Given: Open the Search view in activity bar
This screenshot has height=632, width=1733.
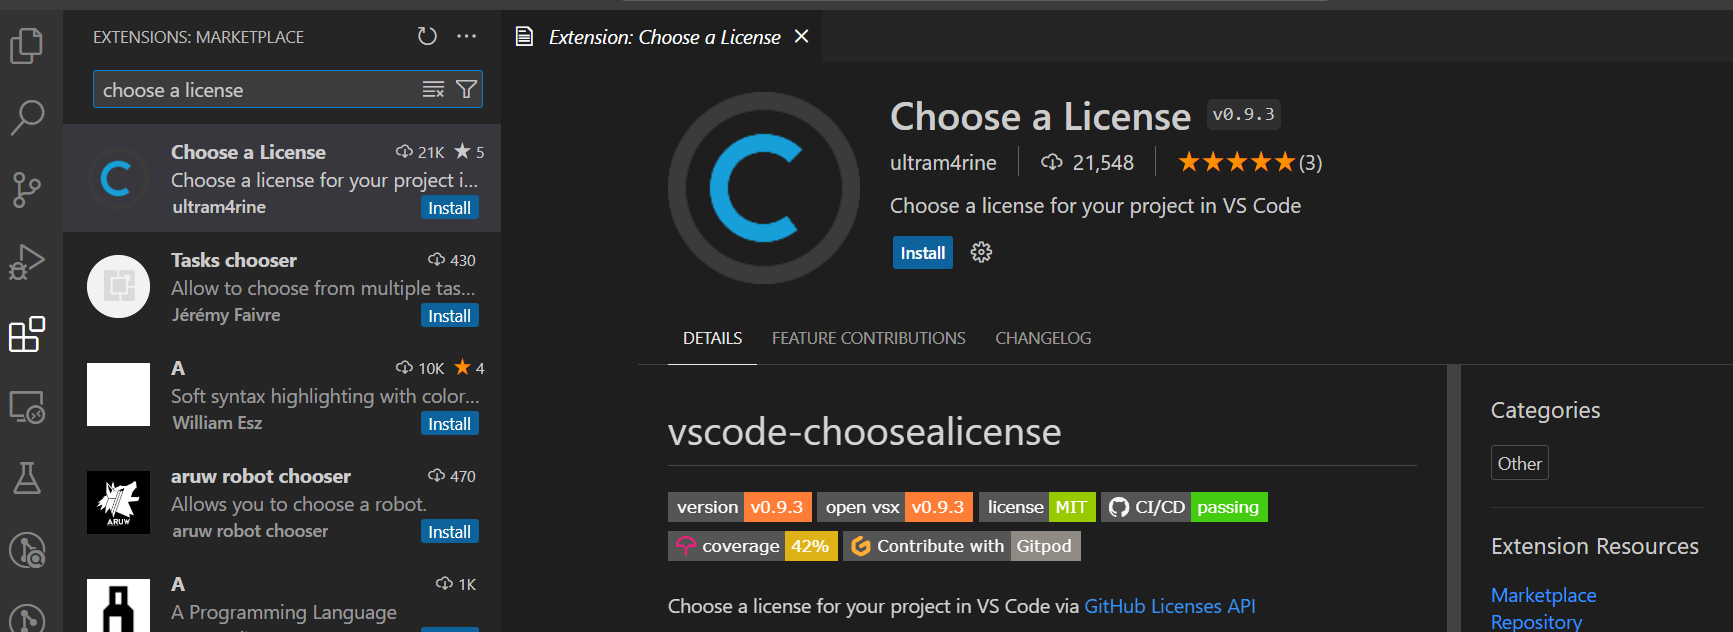Looking at the screenshot, I should pos(27,117).
